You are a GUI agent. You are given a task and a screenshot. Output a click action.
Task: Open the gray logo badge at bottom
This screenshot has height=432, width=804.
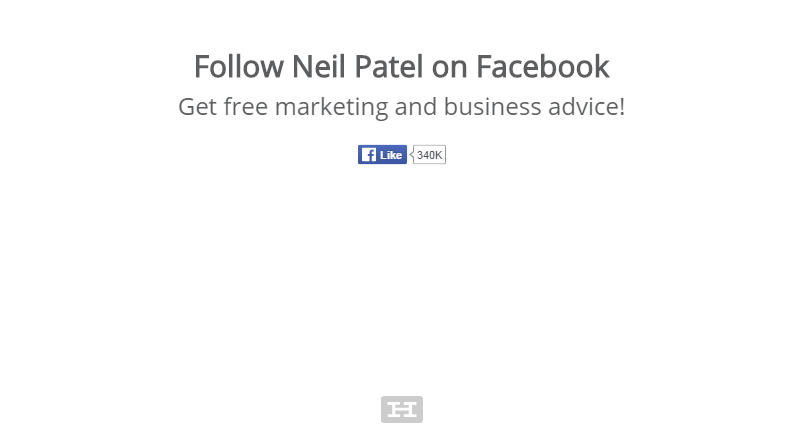[402, 409]
